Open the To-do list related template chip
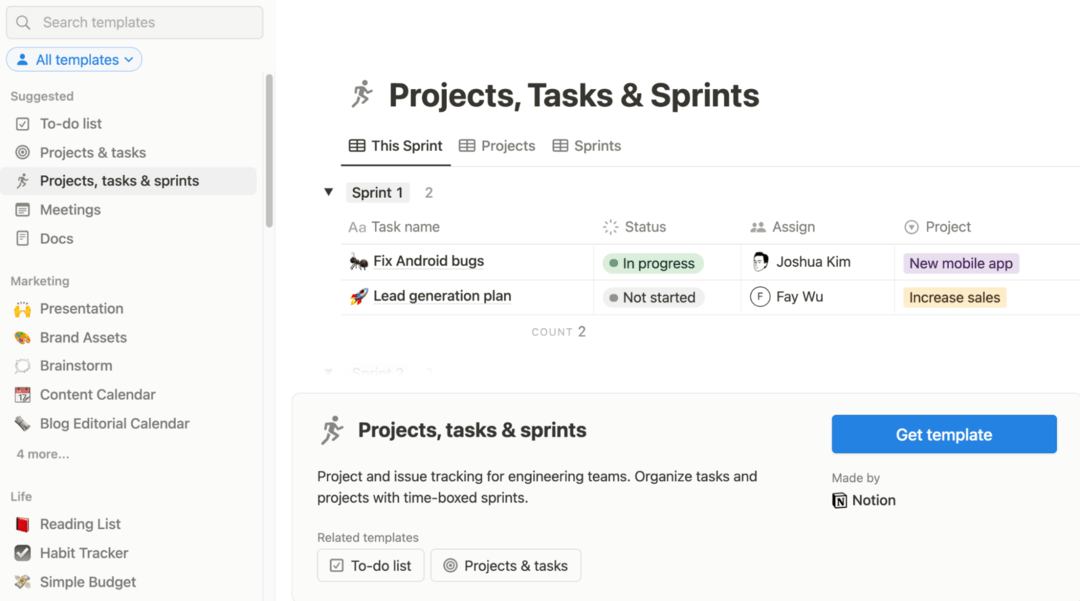The width and height of the screenshot is (1080, 601). click(370, 566)
